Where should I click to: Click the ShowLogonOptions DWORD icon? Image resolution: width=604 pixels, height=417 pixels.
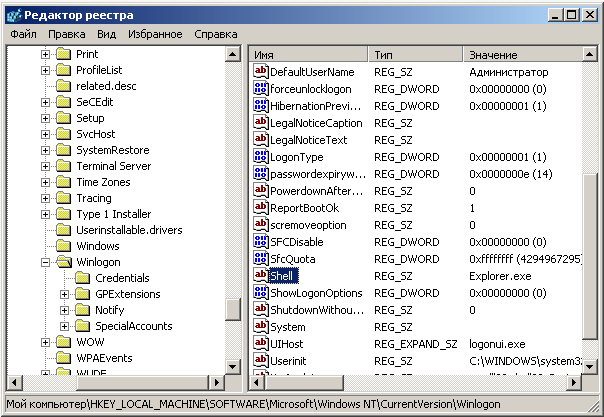click(x=260, y=293)
